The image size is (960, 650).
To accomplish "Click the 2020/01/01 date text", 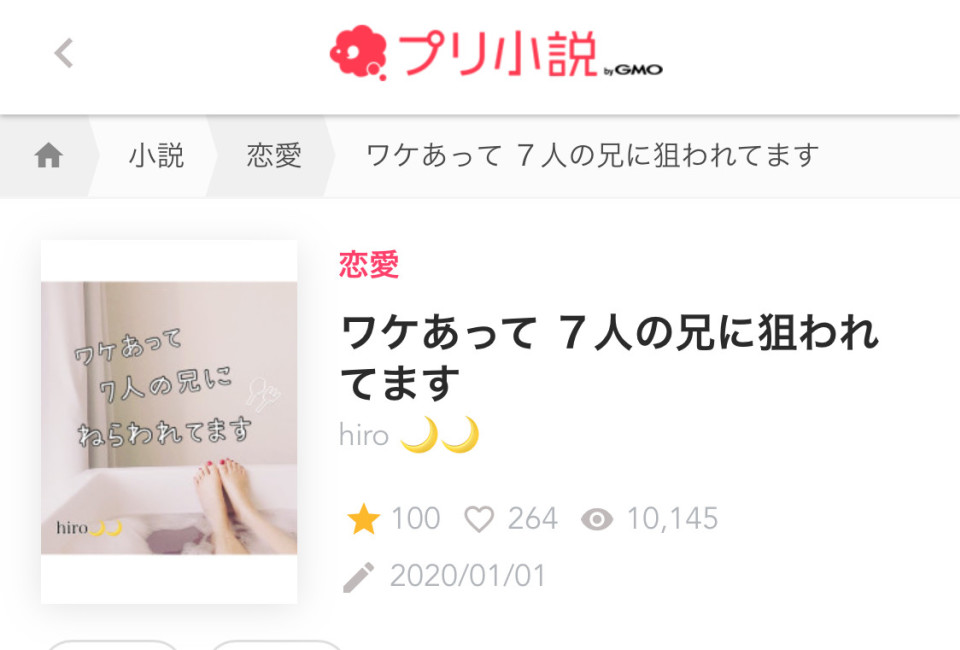I will [x=468, y=576].
